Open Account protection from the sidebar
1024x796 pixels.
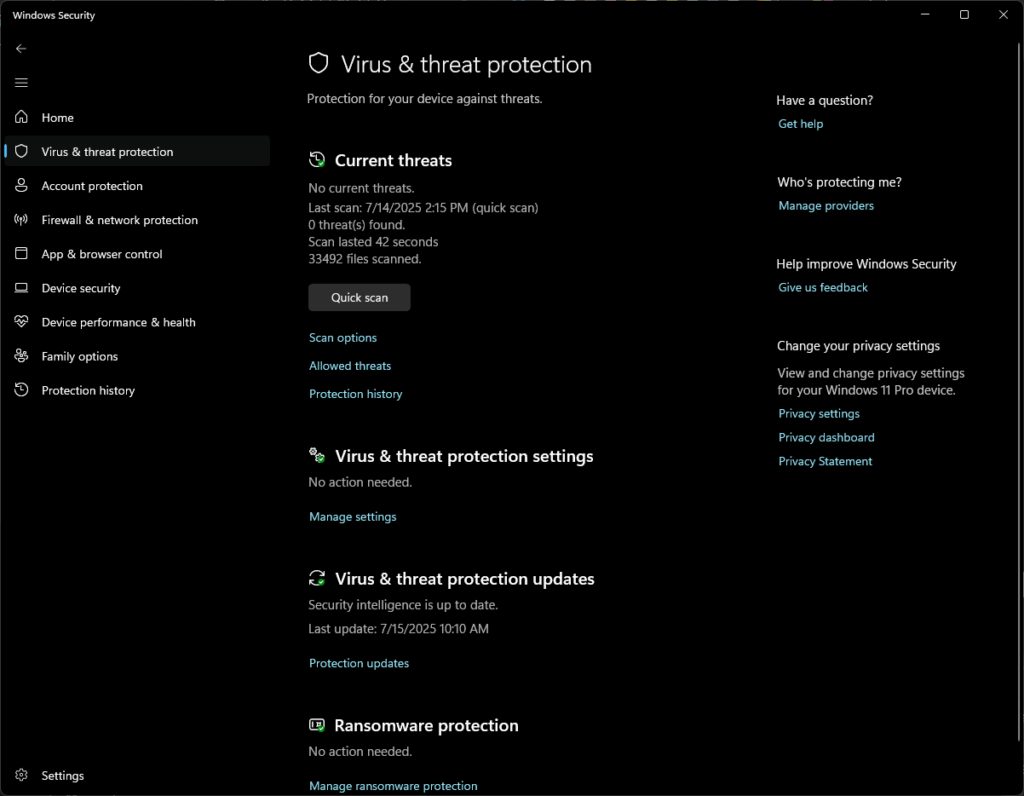90,185
